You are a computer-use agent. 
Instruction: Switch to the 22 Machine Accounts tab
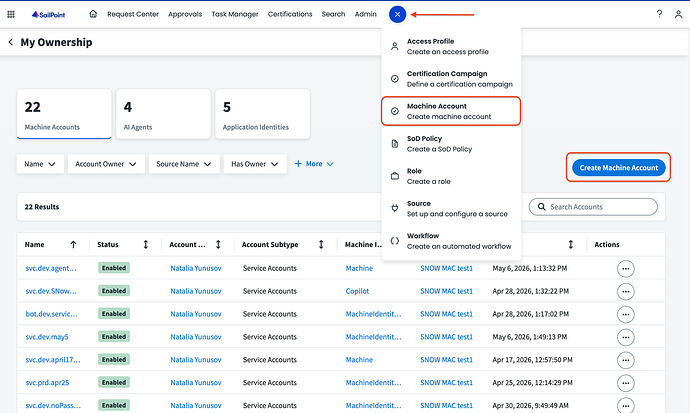pyautogui.click(x=64, y=114)
